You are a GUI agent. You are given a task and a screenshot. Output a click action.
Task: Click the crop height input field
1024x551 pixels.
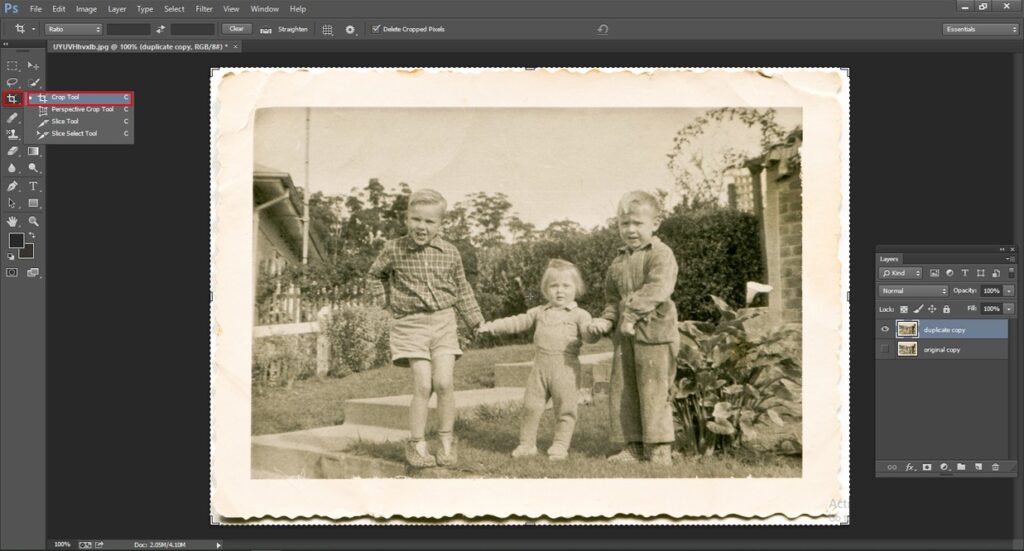coord(192,29)
